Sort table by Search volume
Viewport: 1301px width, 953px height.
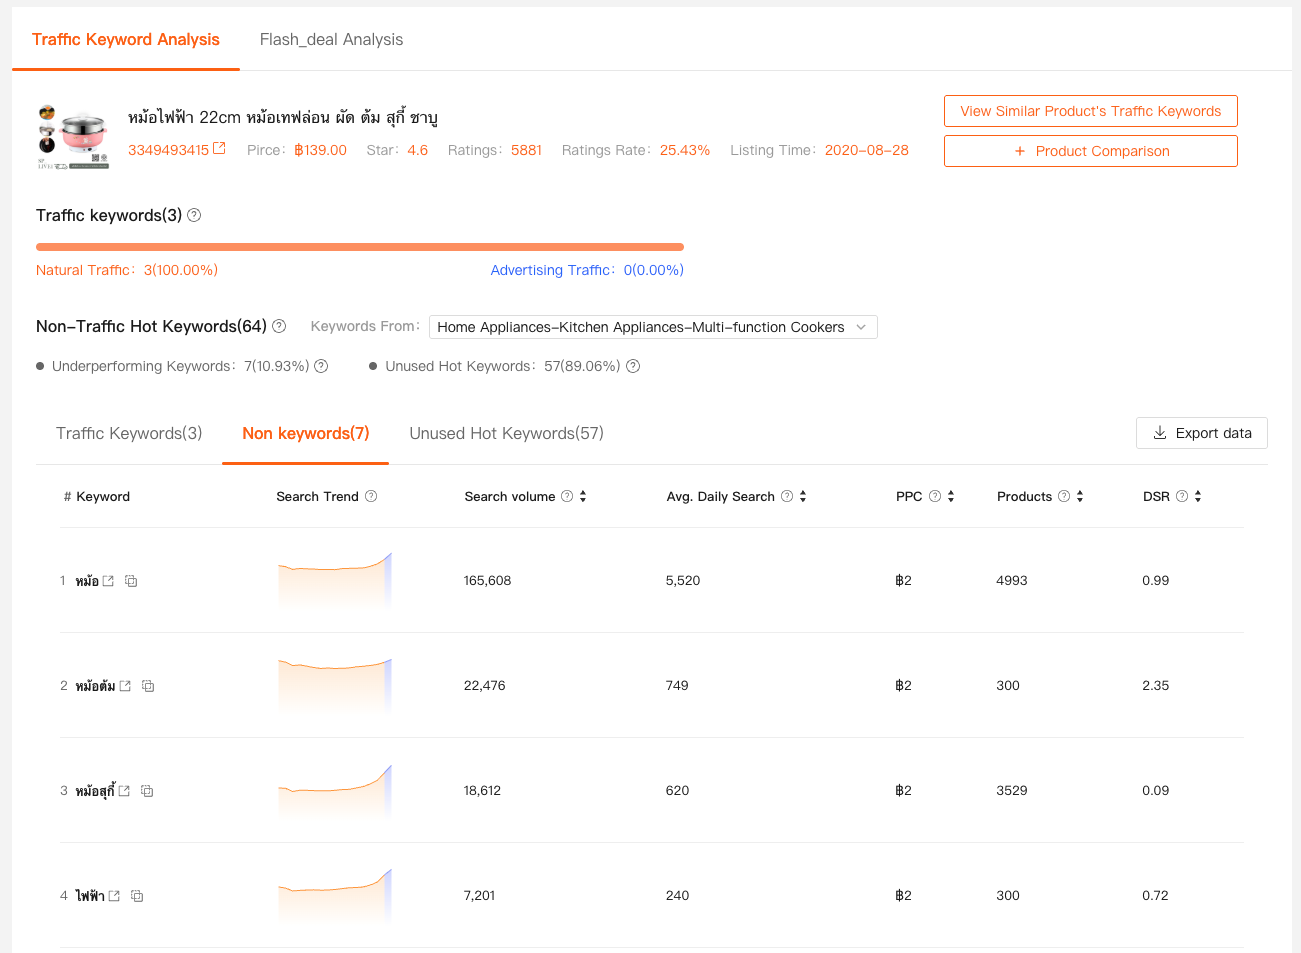[x=583, y=496]
